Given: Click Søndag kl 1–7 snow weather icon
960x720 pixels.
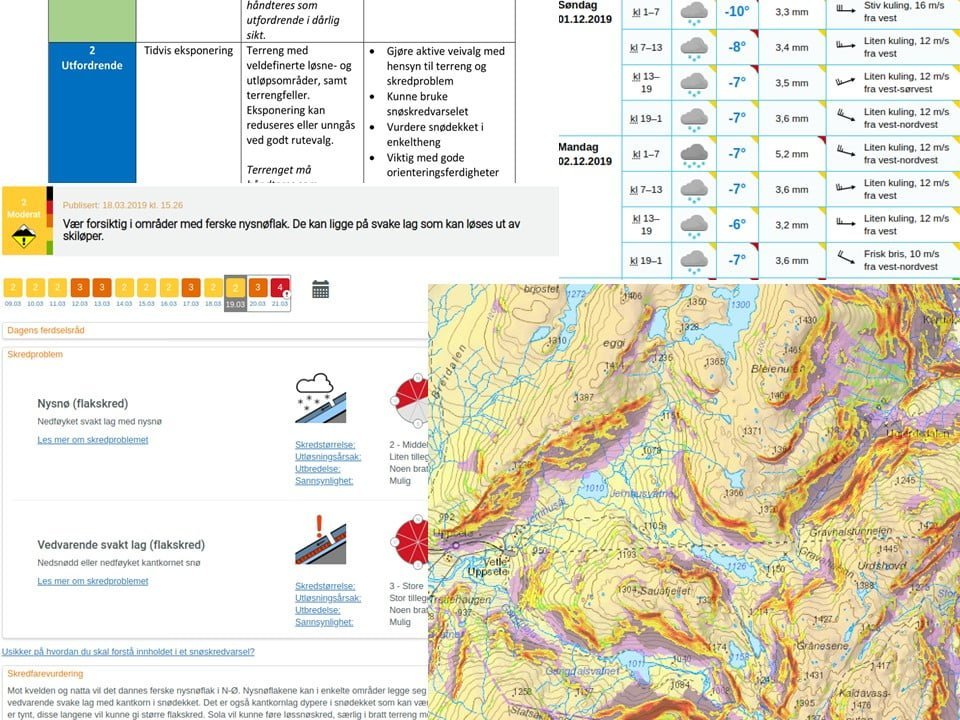Looking at the screenshot, I should 694,13.
